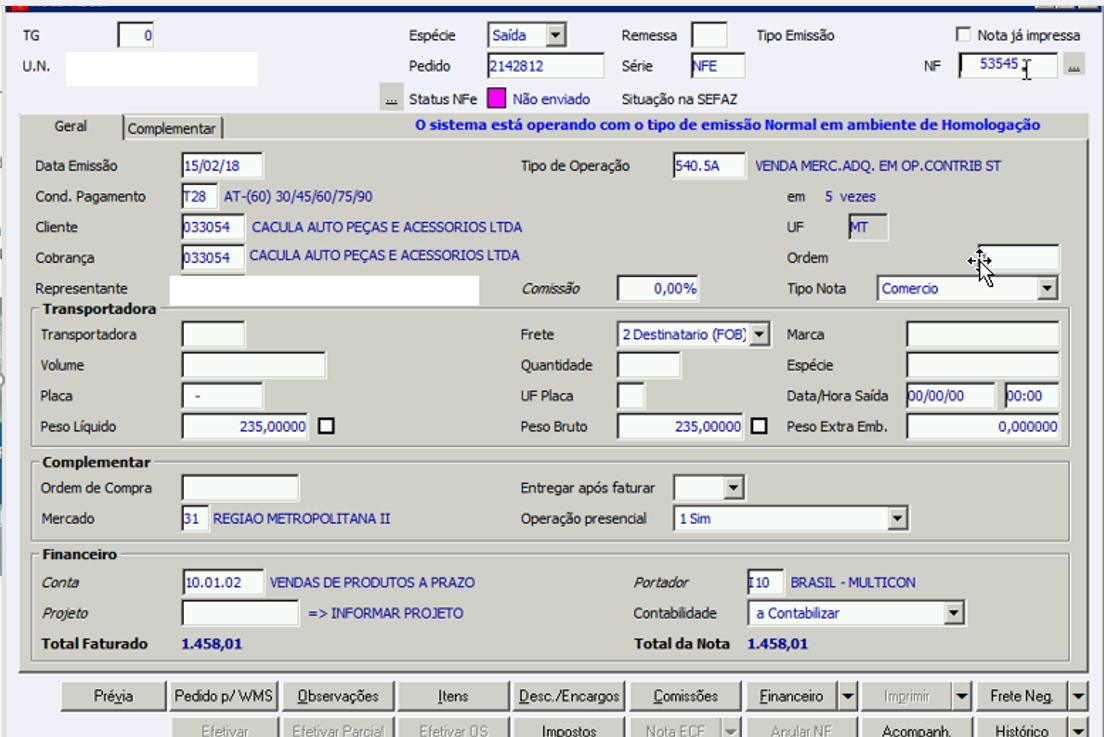Toggle the checkbox next to Peso Bruto

[759, 426]
